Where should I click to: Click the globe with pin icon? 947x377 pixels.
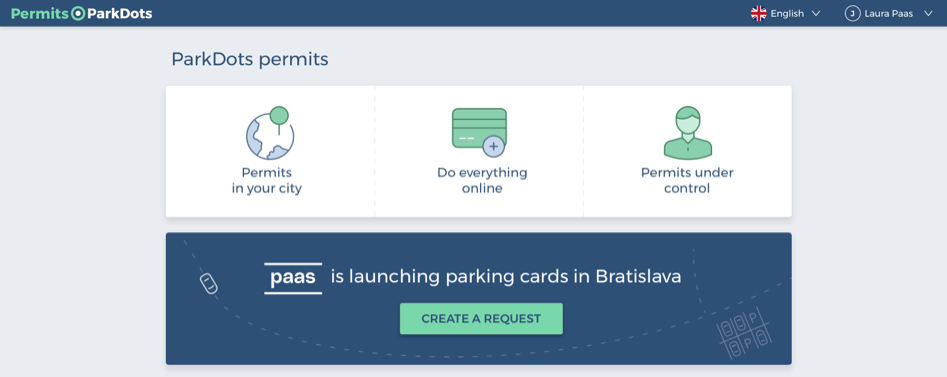tap(269, 133)
